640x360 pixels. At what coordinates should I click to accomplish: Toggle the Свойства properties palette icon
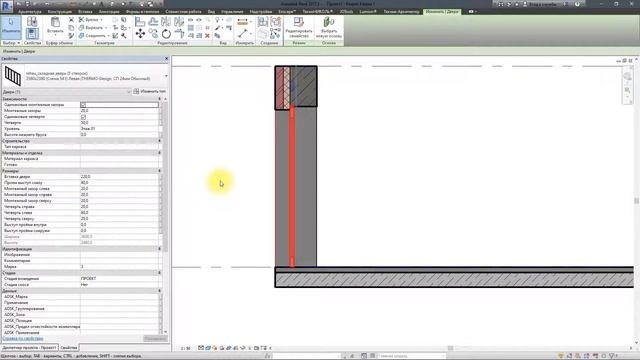tap(32, 34)
